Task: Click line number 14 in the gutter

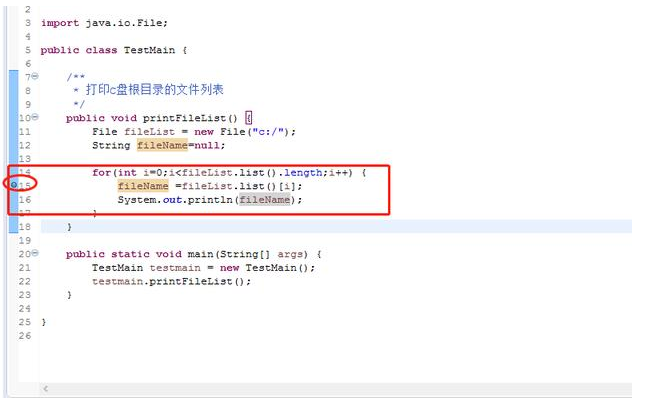Action: coord(25,172)
